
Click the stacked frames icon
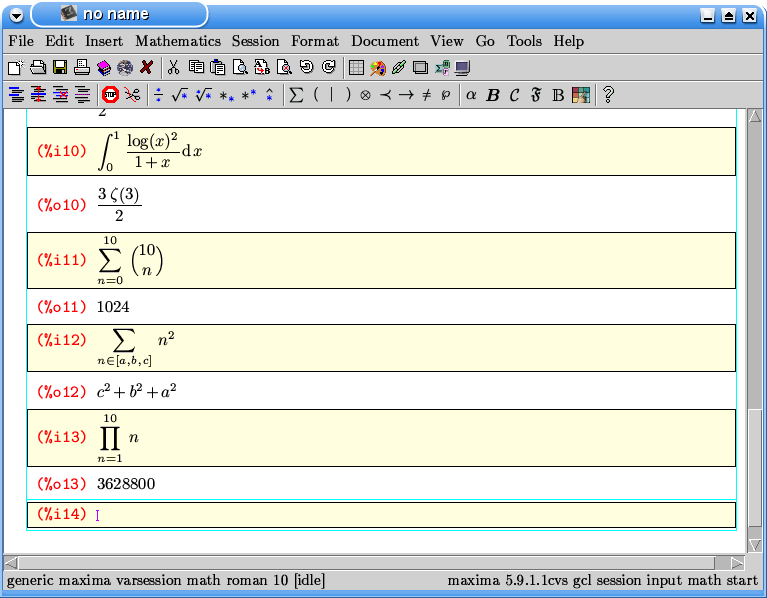pos(420,67)
